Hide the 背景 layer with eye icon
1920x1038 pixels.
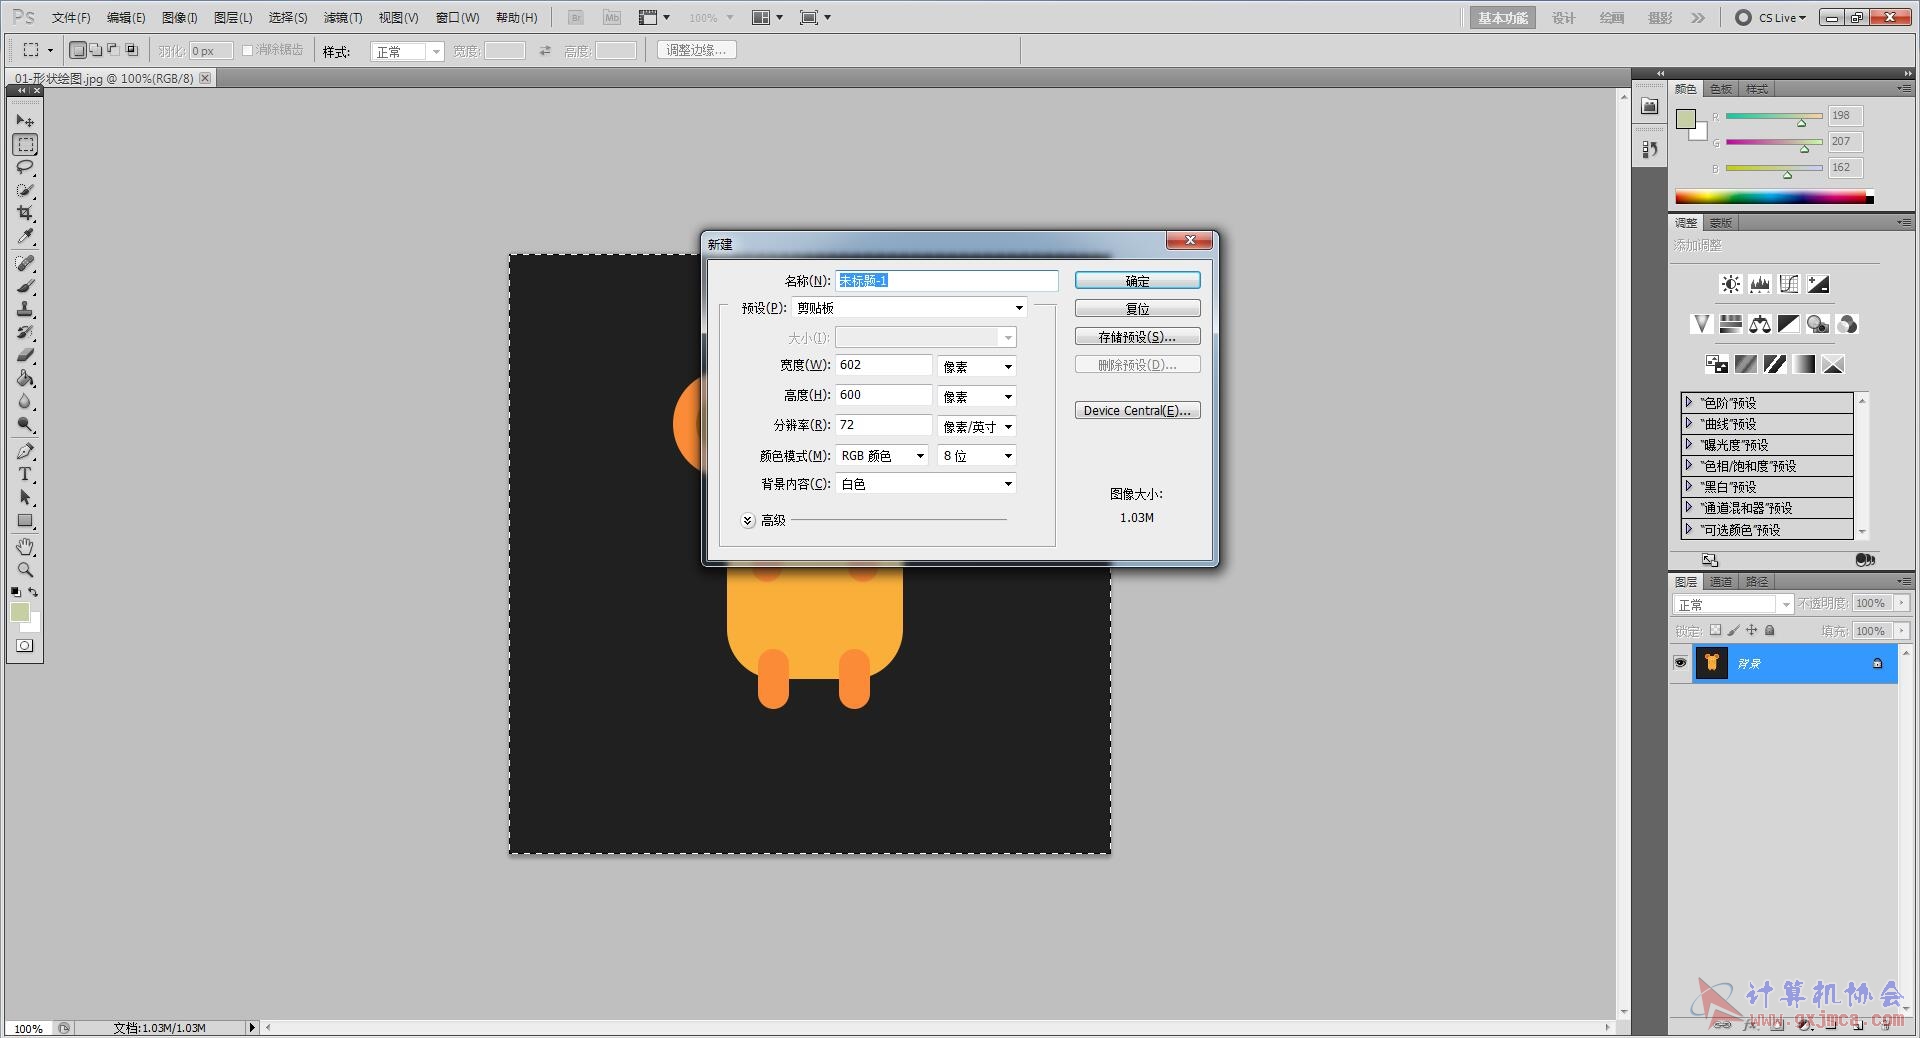click(x=1680, y=663)
